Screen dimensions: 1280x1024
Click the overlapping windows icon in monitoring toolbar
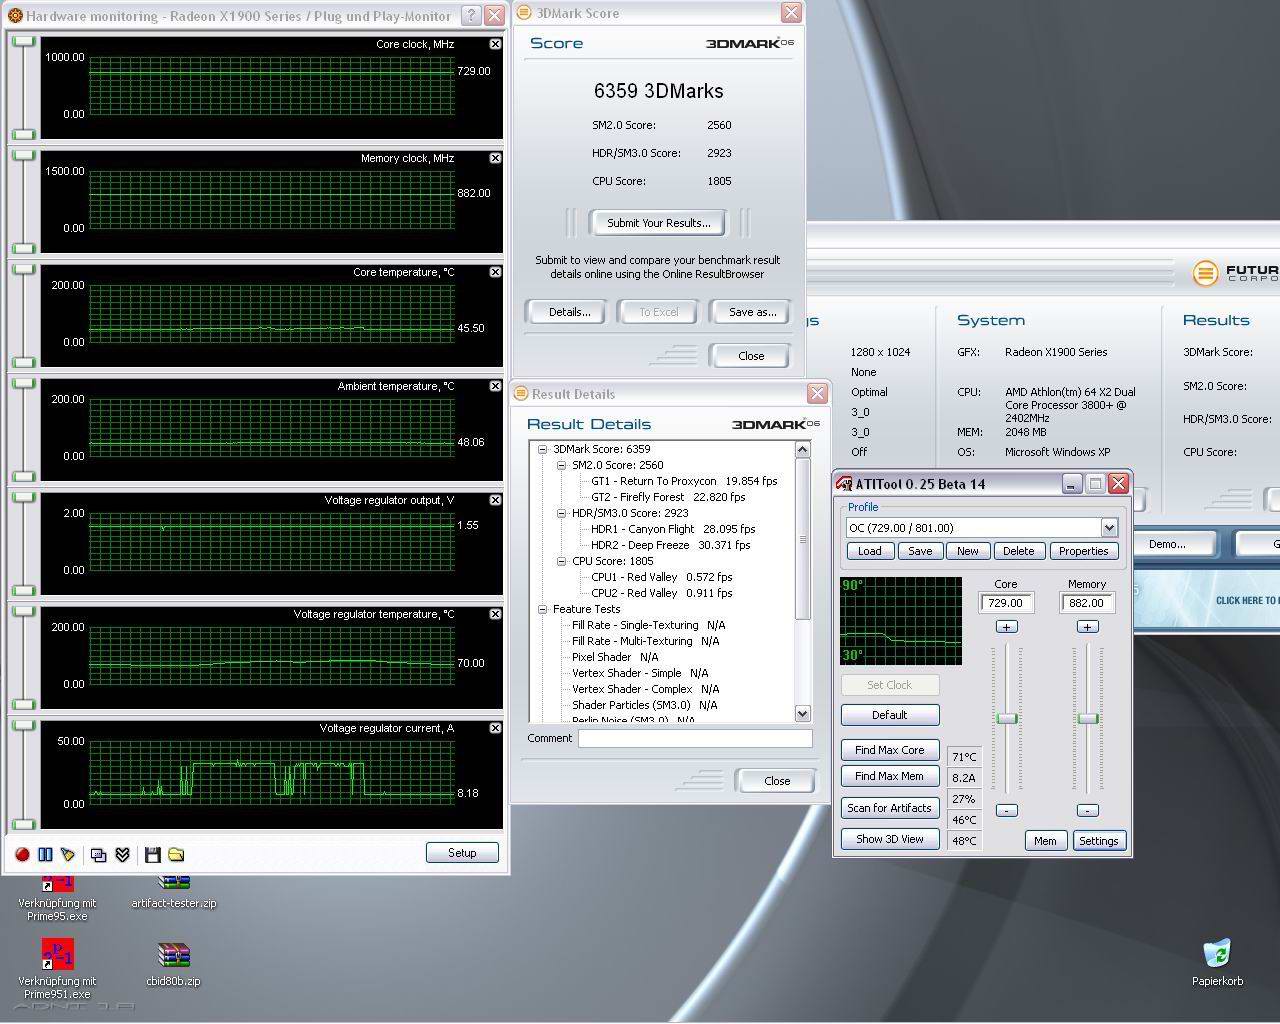tap(98, 854)
